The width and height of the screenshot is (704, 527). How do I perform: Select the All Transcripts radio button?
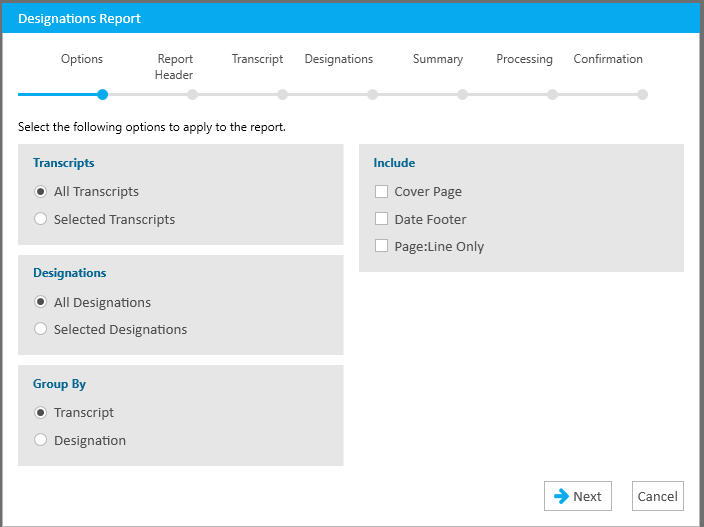coord(40,192)
